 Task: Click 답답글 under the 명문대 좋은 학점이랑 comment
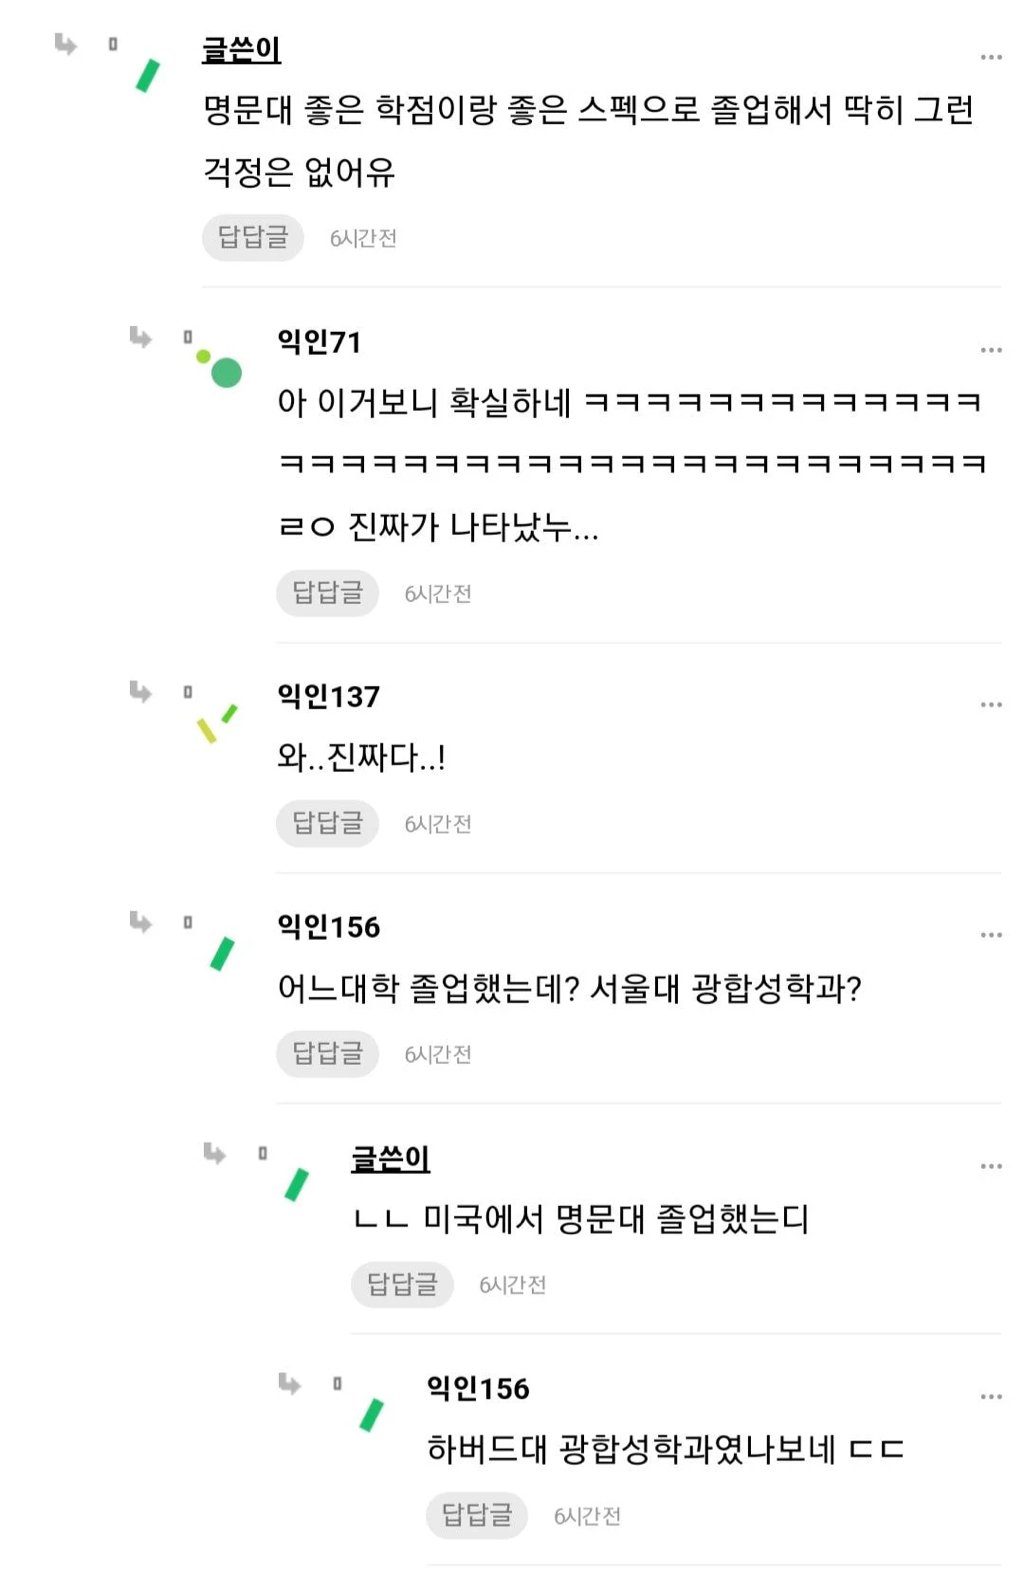point(252,238)
